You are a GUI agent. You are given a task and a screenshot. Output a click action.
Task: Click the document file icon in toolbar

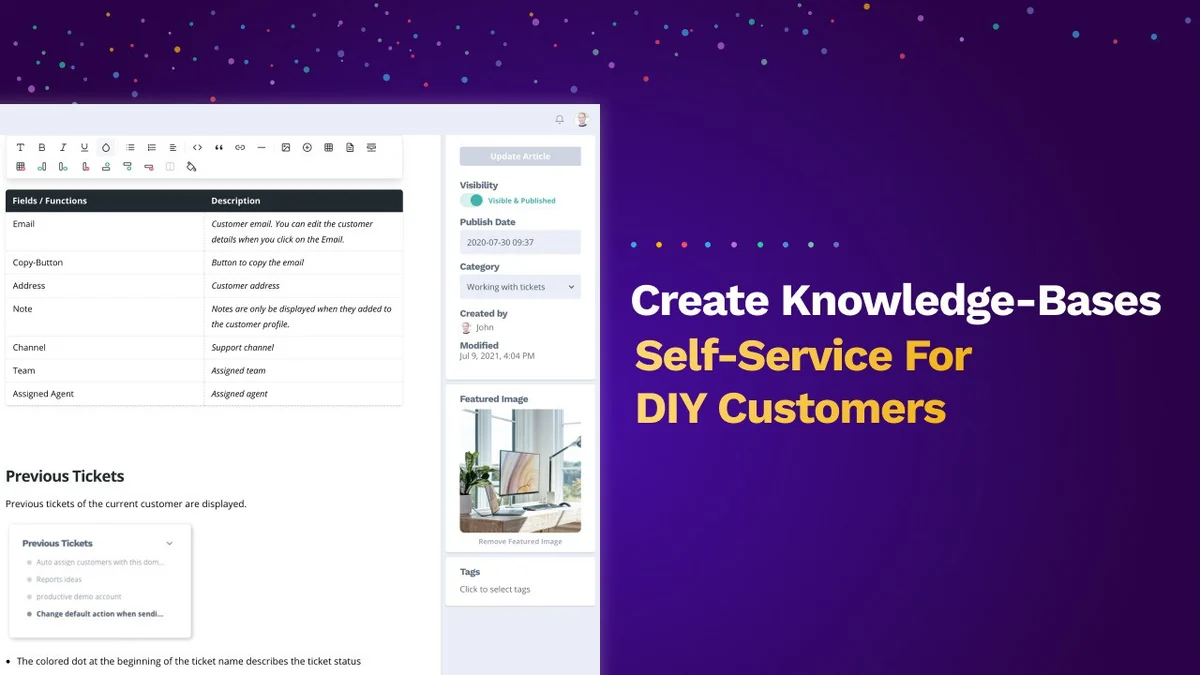pyautogui.click(x=350, y=148)
